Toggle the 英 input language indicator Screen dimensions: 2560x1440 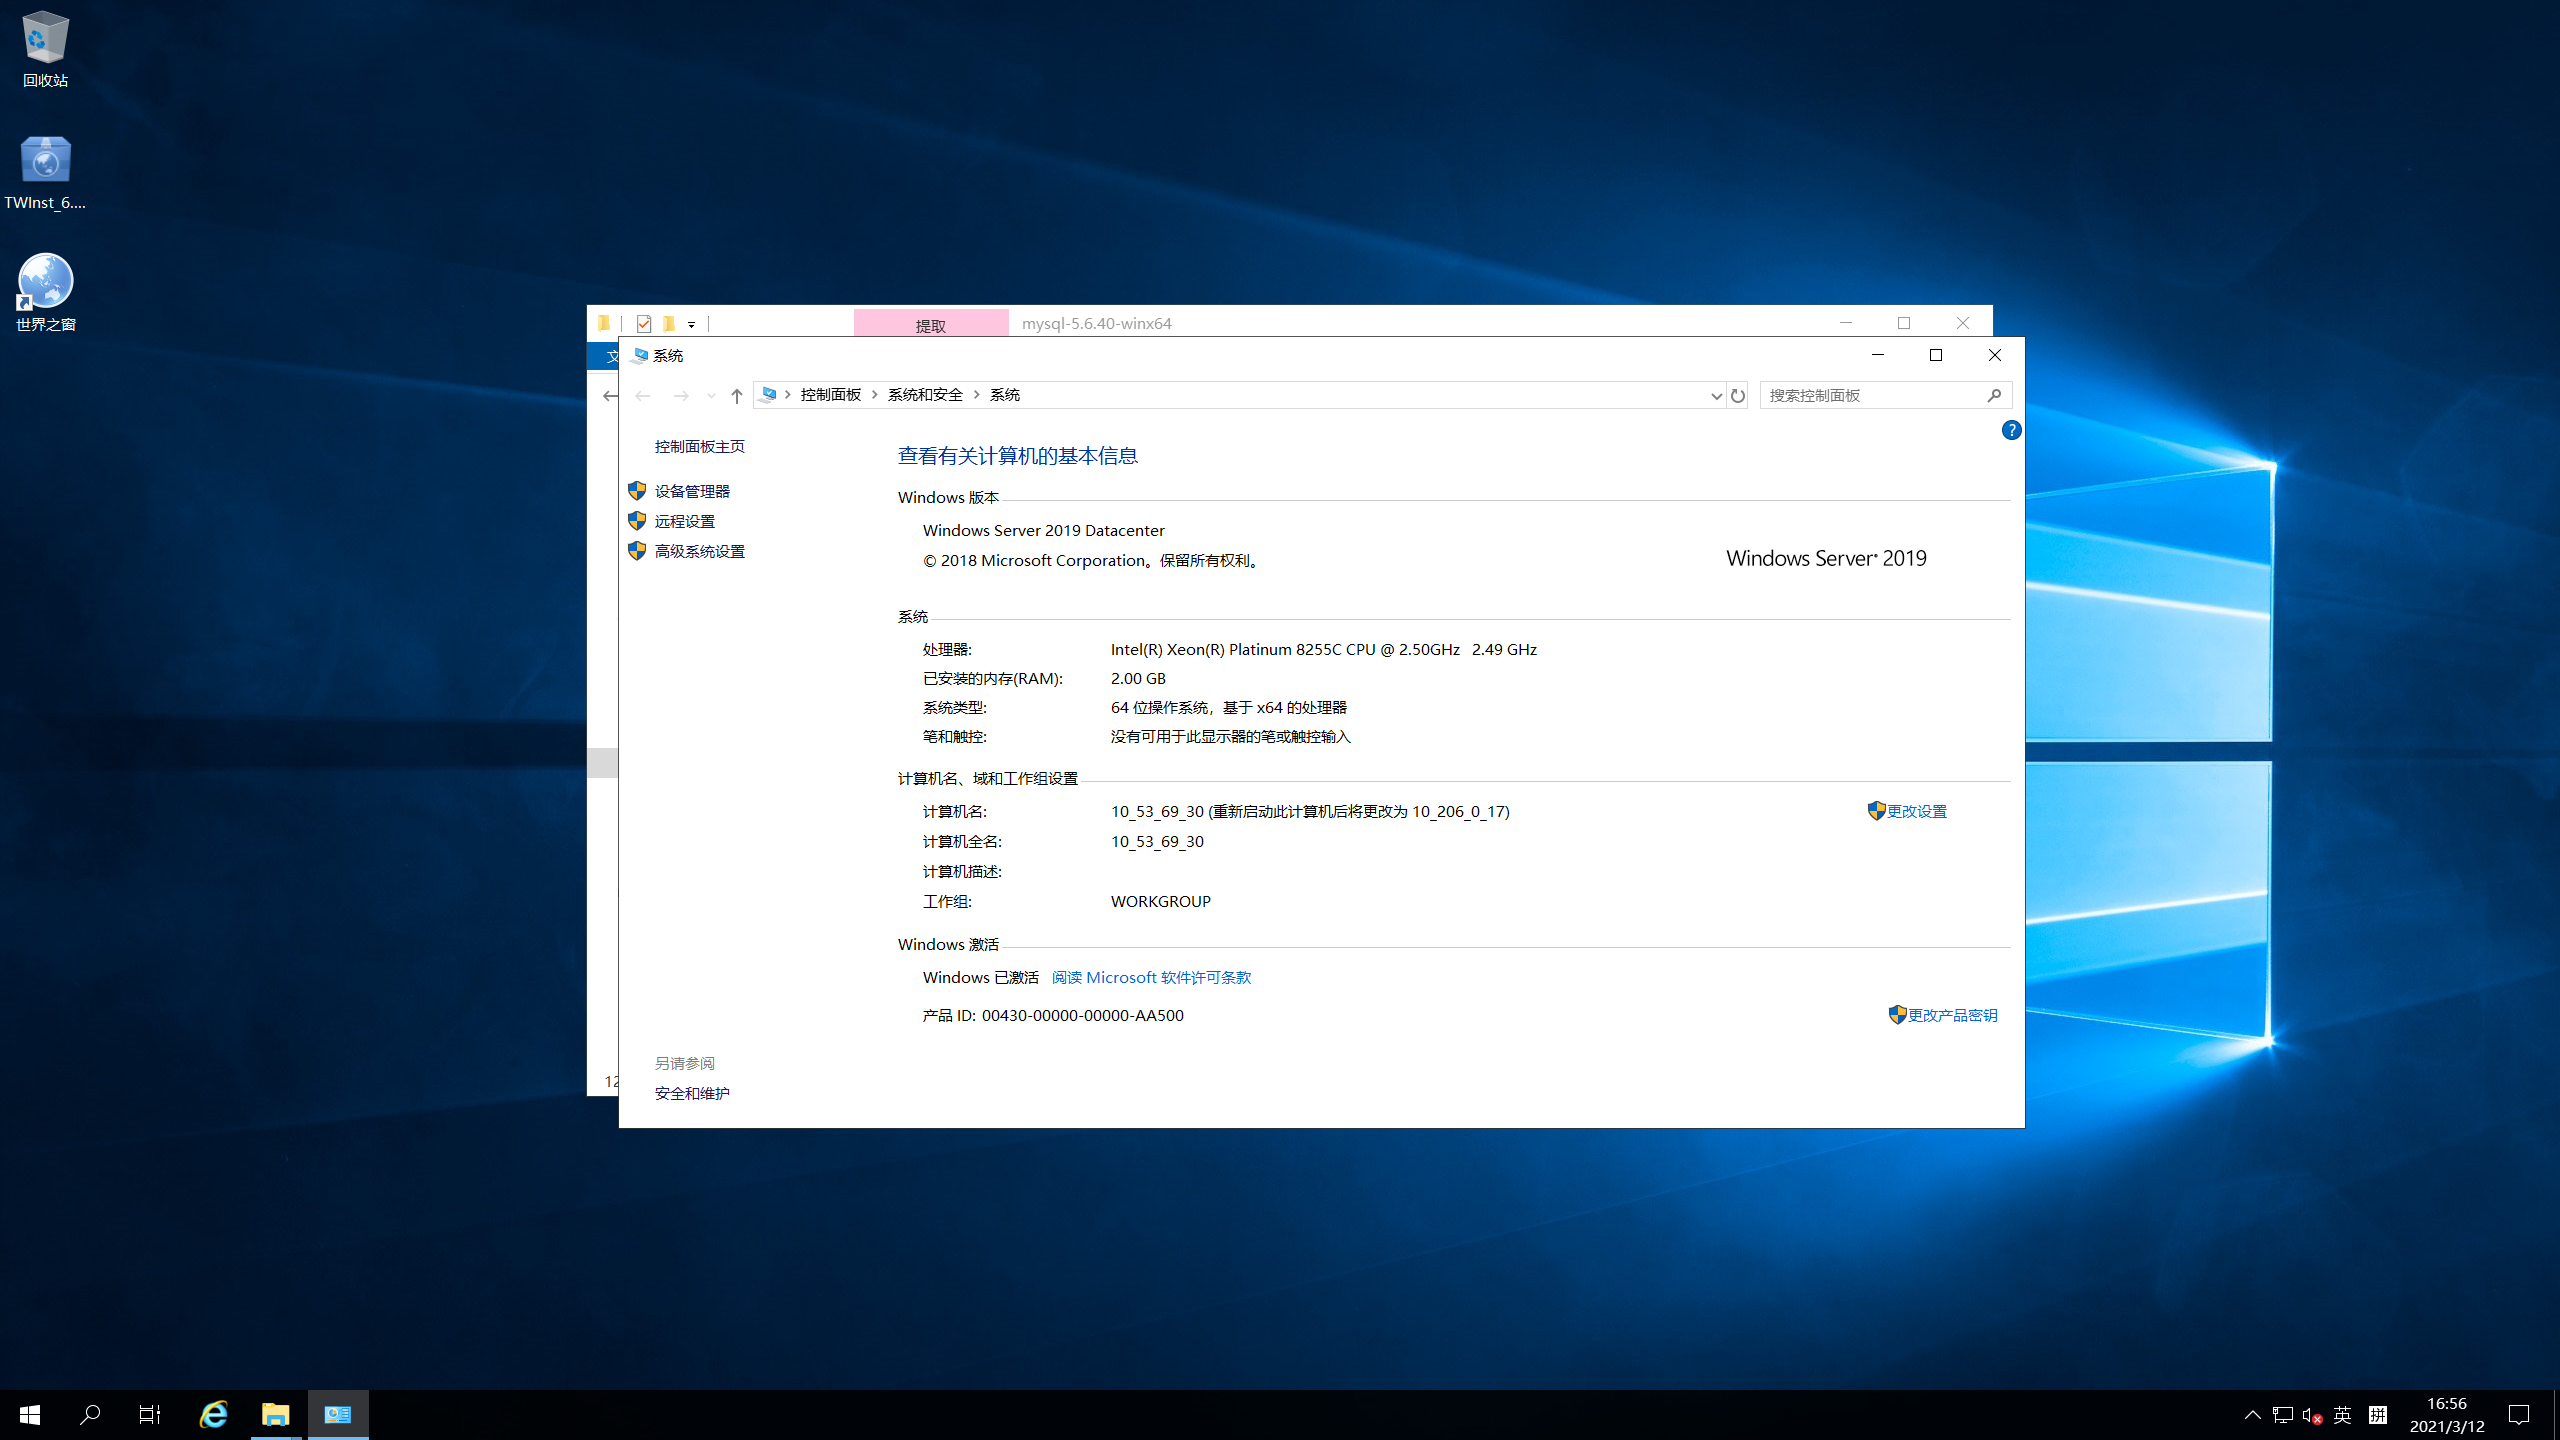pyautogui.click(x=2342, y=1415)
